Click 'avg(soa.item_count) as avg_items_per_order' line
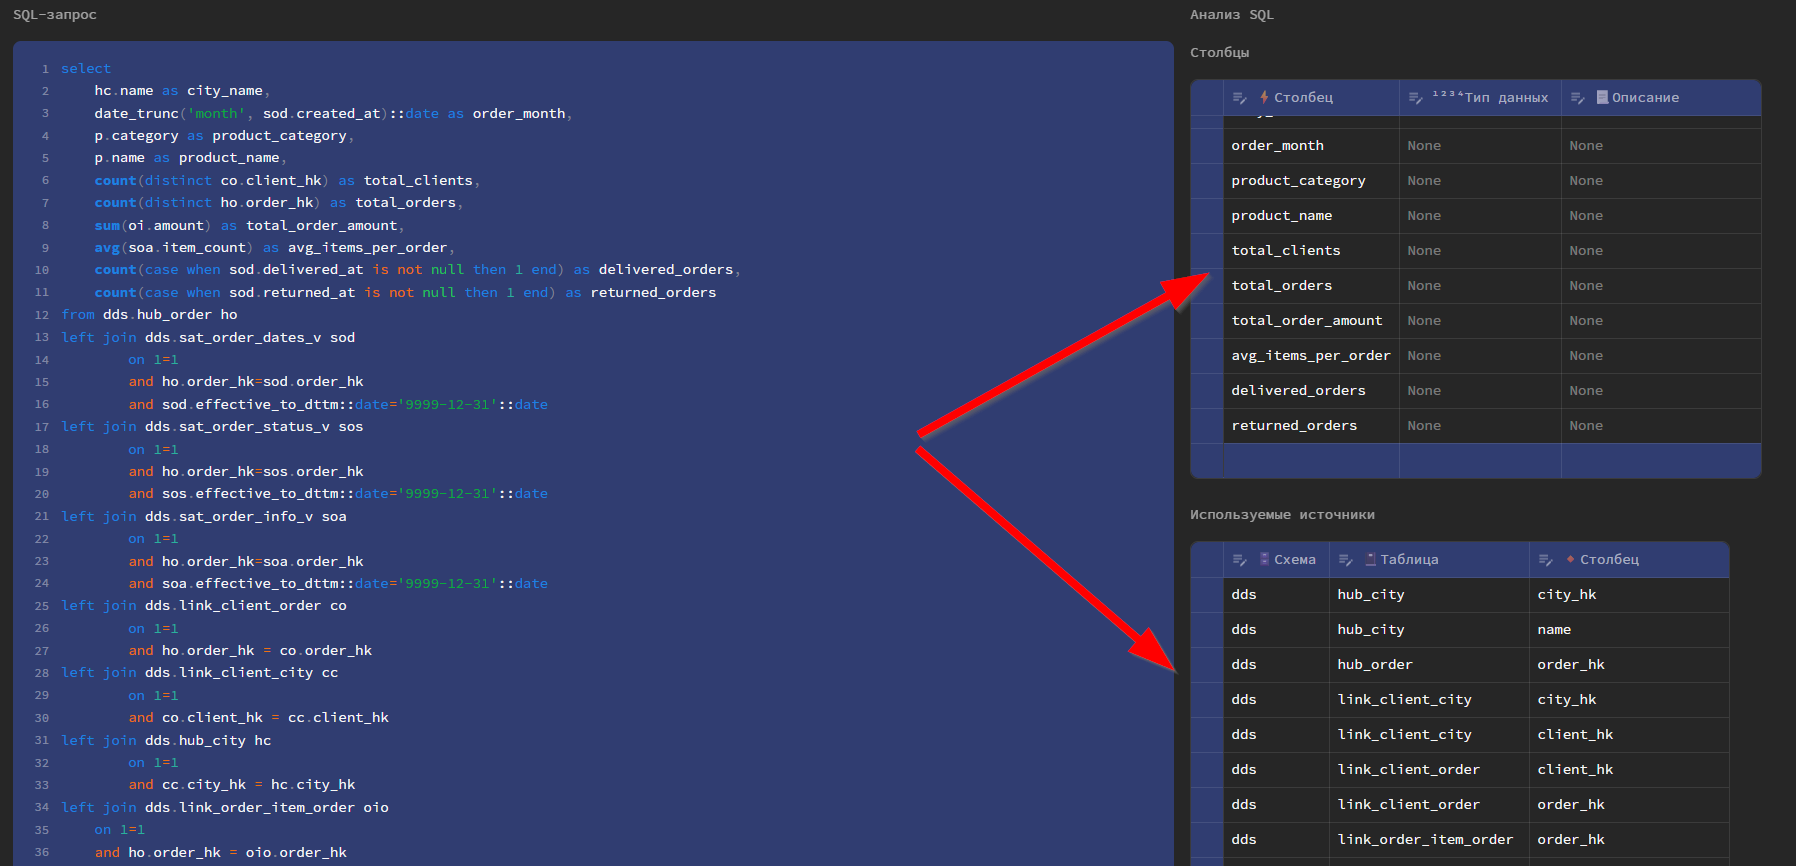The width and height of the screenshot is (1796, 866). point(274,248)
